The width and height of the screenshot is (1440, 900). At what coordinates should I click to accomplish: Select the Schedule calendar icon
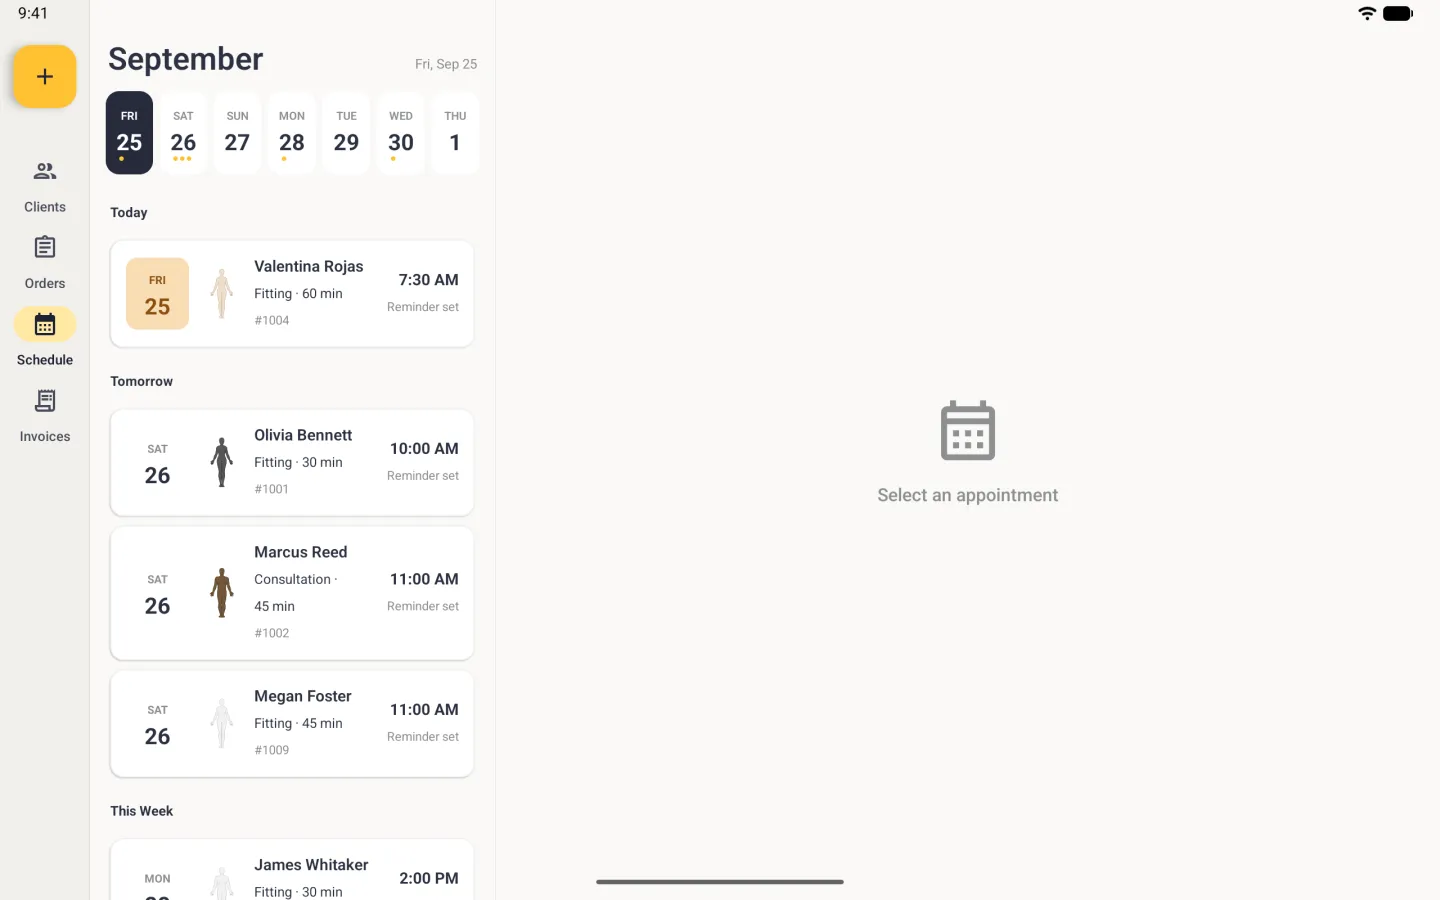tap(45, 324)
